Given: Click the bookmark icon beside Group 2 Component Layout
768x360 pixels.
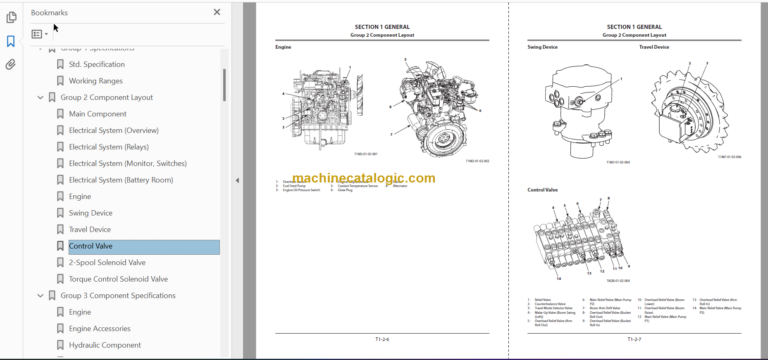Looking at the screenshot, I should (52, 97).
